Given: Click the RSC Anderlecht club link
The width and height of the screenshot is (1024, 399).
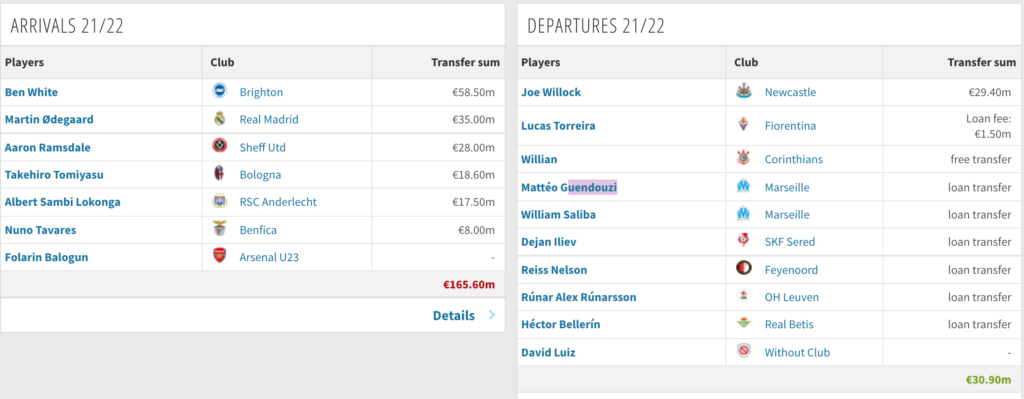Looking at the screenshot, I should [278, 202].
